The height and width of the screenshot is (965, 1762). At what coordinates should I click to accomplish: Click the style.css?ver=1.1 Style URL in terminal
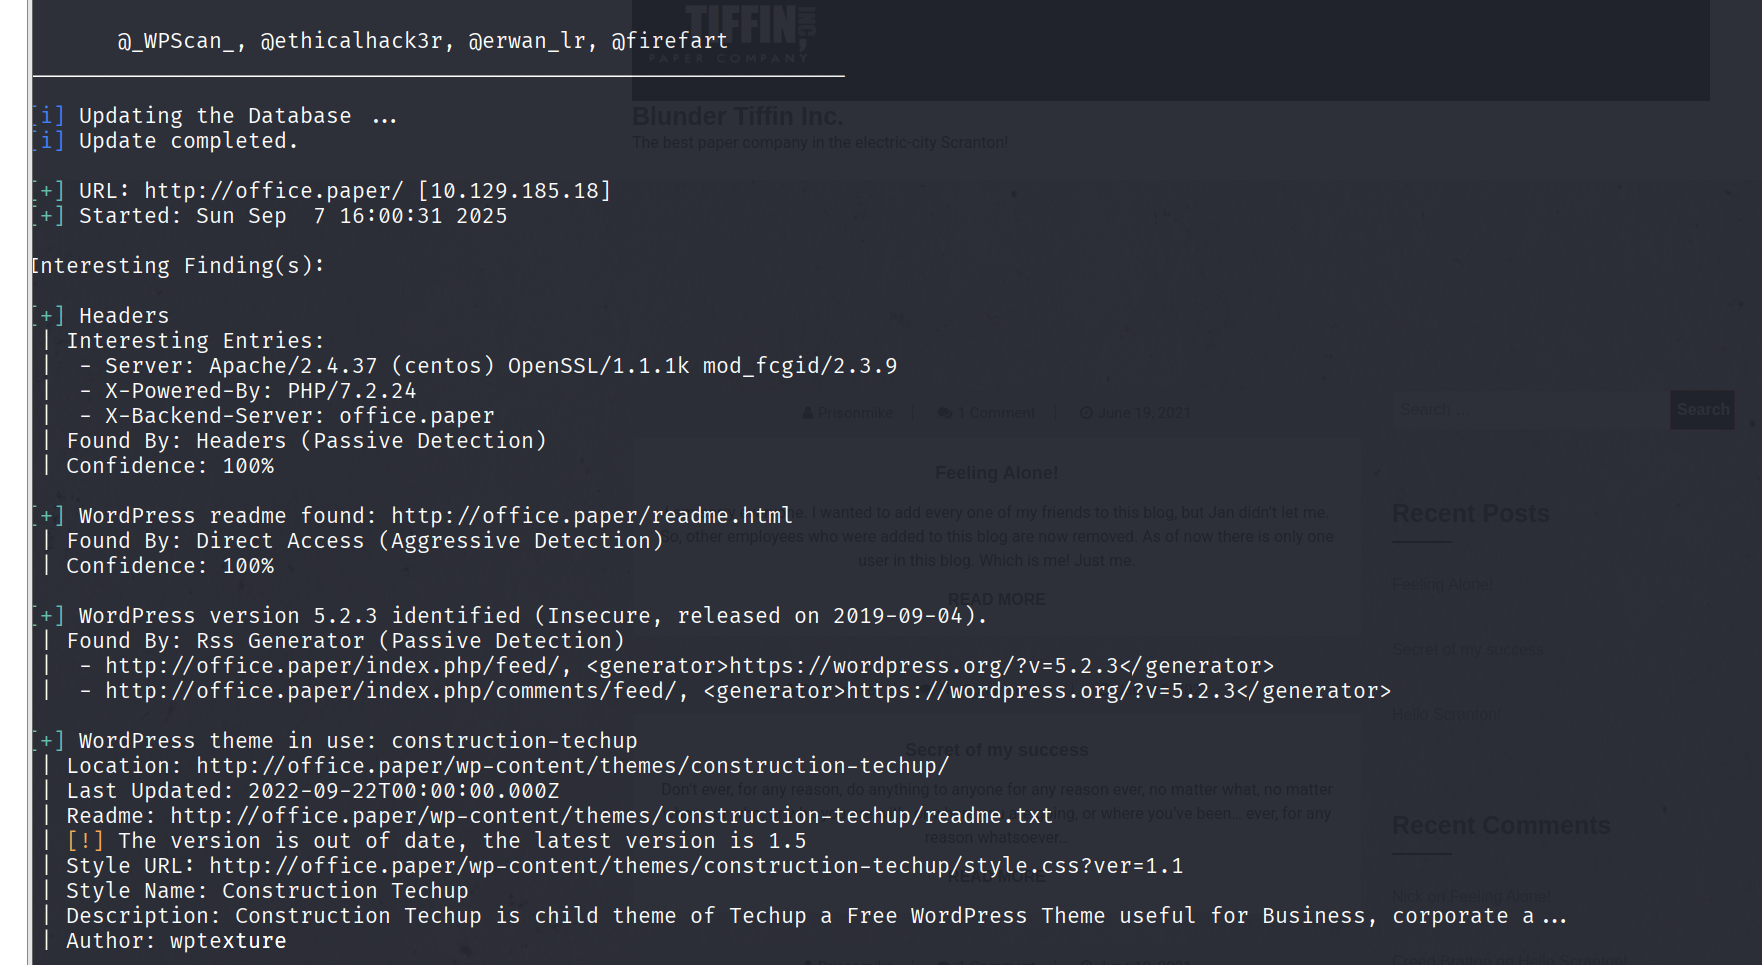point(695,866)
